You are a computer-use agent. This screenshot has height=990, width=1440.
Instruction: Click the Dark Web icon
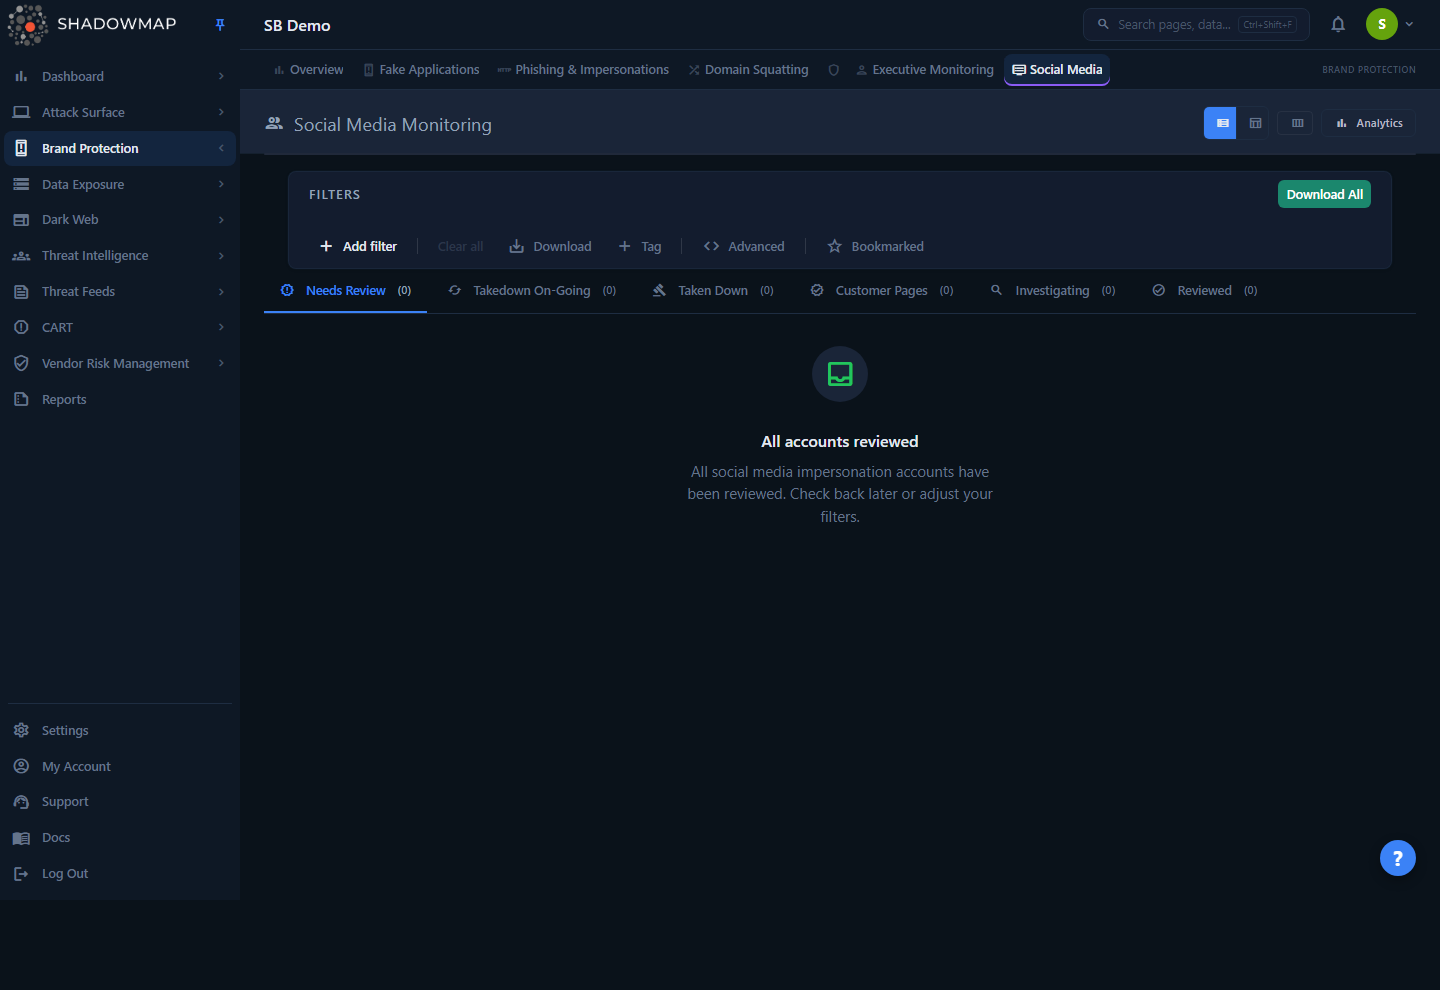point(21,220)
